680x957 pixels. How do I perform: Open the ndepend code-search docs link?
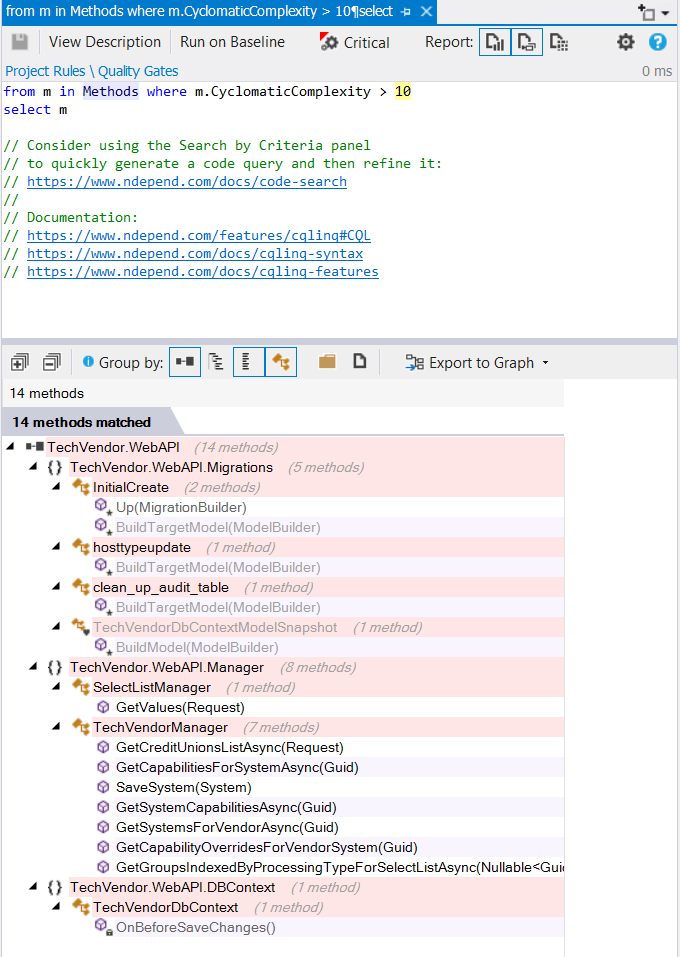click(187, 182)
